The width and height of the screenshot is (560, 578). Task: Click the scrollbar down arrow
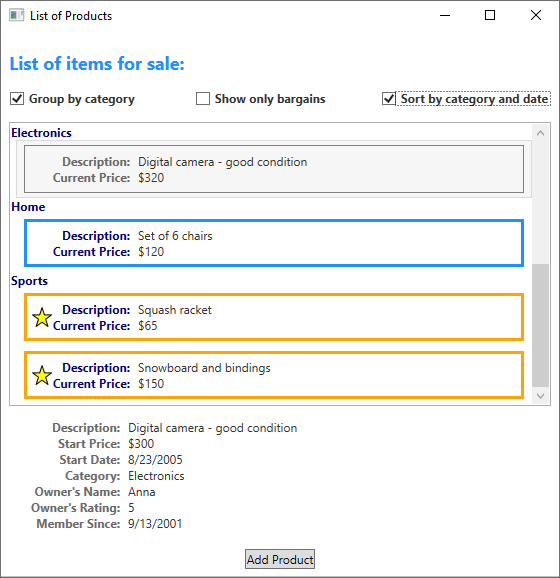(540, 396)
